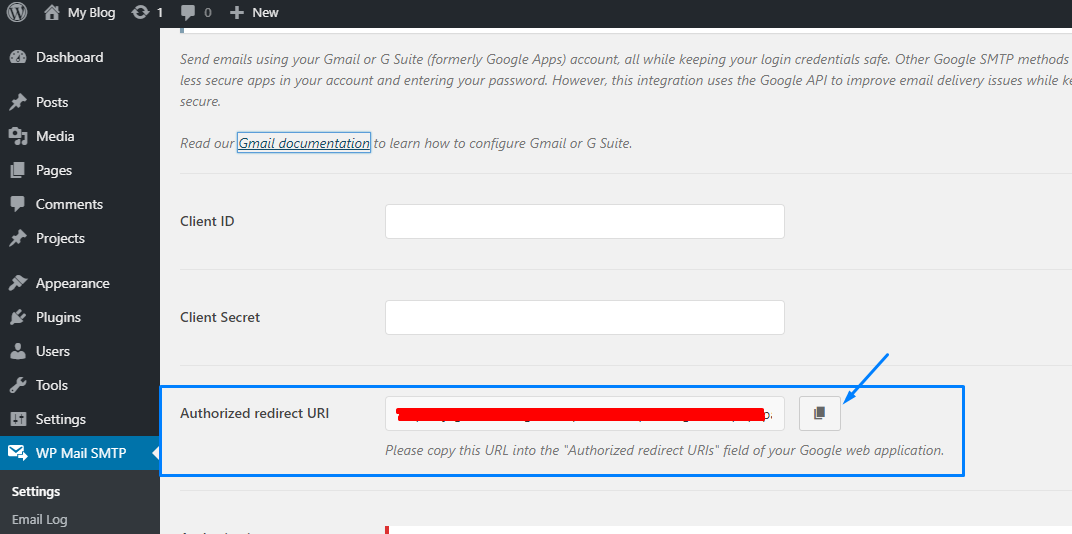The image size is (1072, 534).
Task: Open My Blog site home link
Action: point(80,13)
